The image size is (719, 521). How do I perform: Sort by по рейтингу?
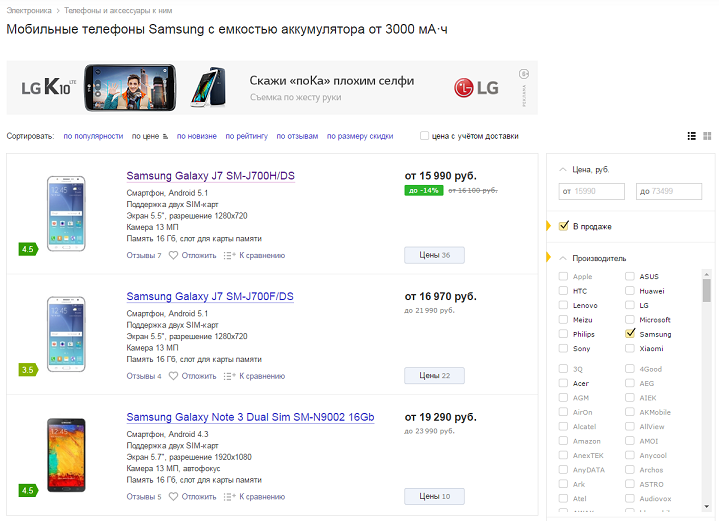pos(247,136)
